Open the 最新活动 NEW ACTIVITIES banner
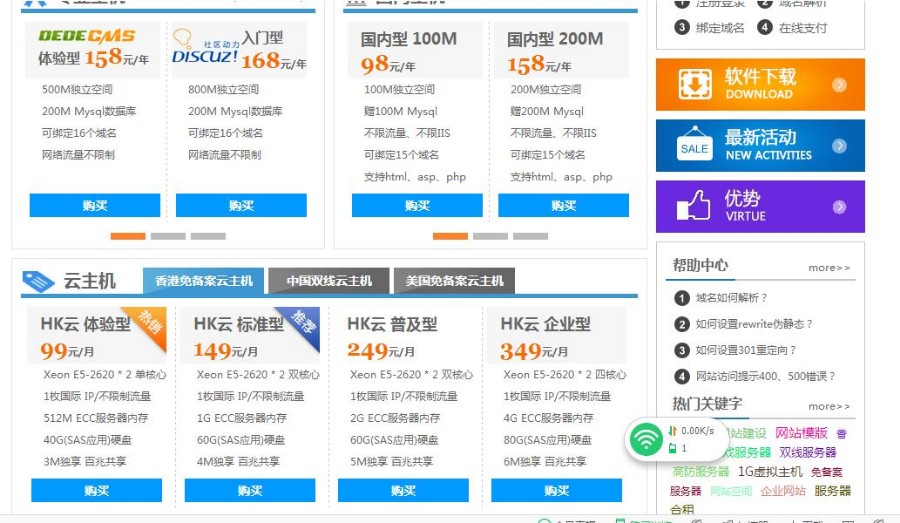This screenshot has width=900, height=523. (760, 145)
